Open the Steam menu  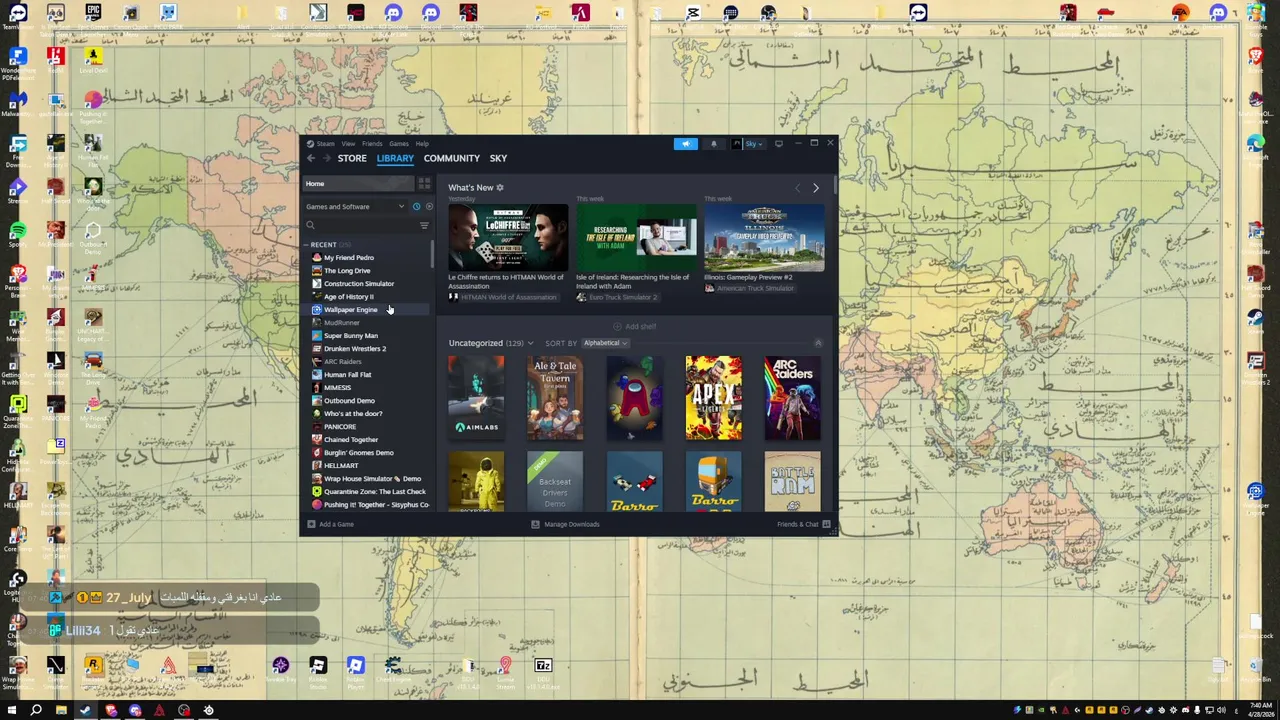328,144
